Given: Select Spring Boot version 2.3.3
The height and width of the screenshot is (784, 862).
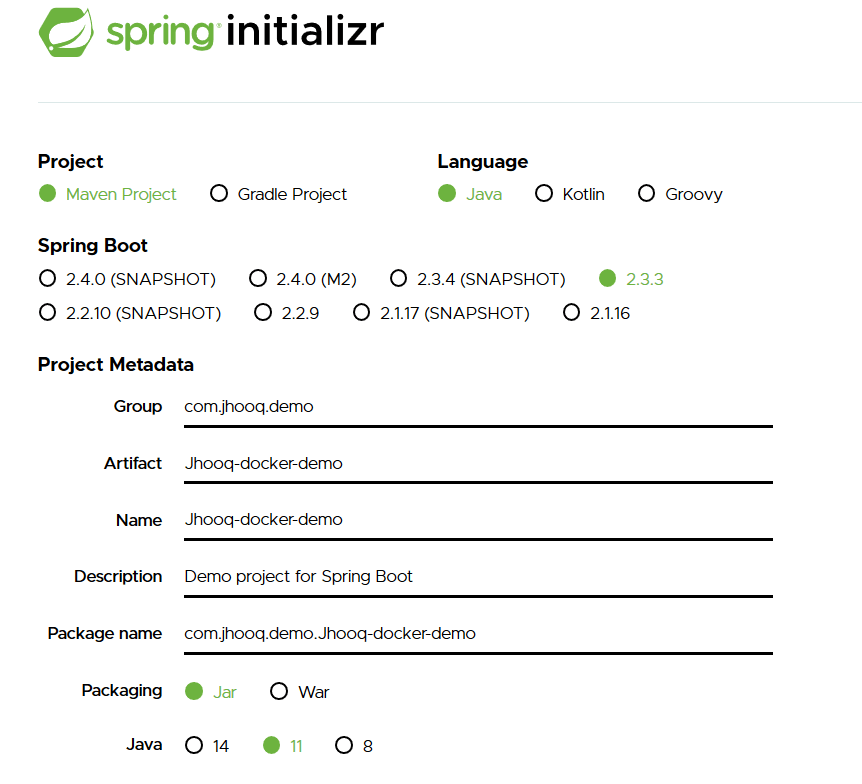Looking at the screenshot, I should tap(606, 279).
